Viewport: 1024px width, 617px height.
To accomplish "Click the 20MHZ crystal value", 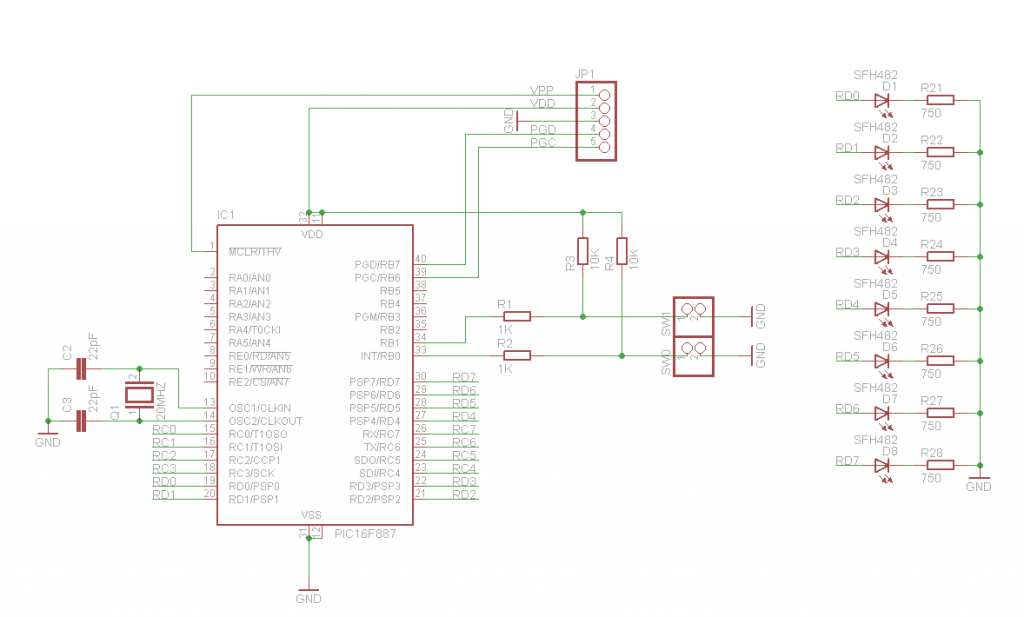I will click(x=161, y=401).
